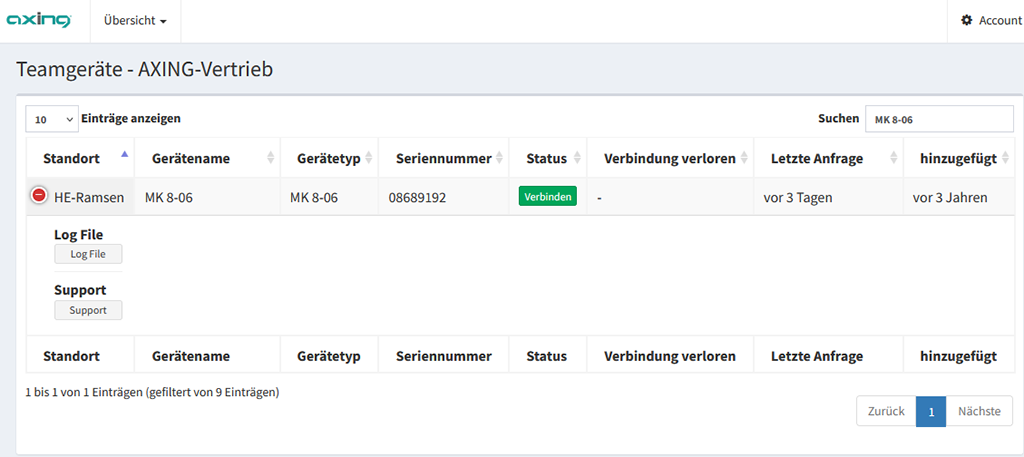Sort by Standort using its arrow icon
The height and width of the screenshot is (457, 1024).
point(125,154)
